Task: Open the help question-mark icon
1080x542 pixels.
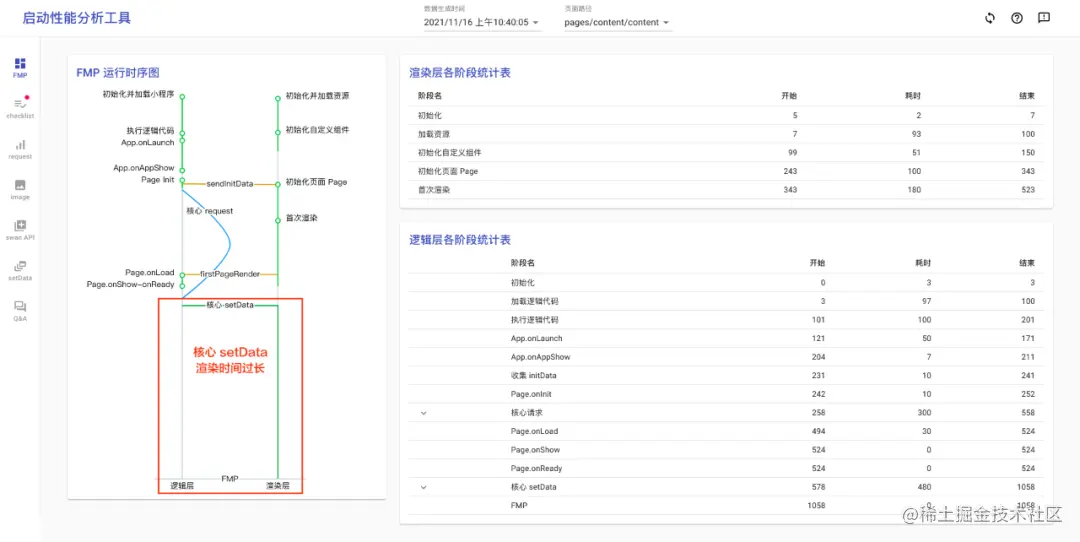Action: pyautogui.click(x=1017, y=19)
